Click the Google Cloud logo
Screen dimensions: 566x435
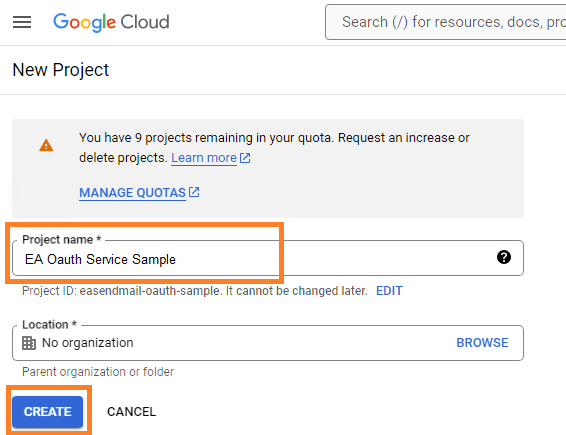(111, 22)
